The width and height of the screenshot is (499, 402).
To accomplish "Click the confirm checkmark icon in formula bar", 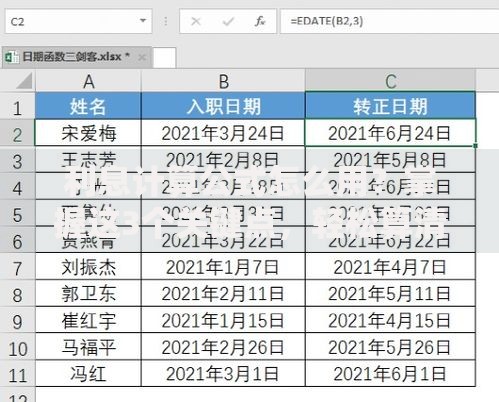I will pos(228,22).
